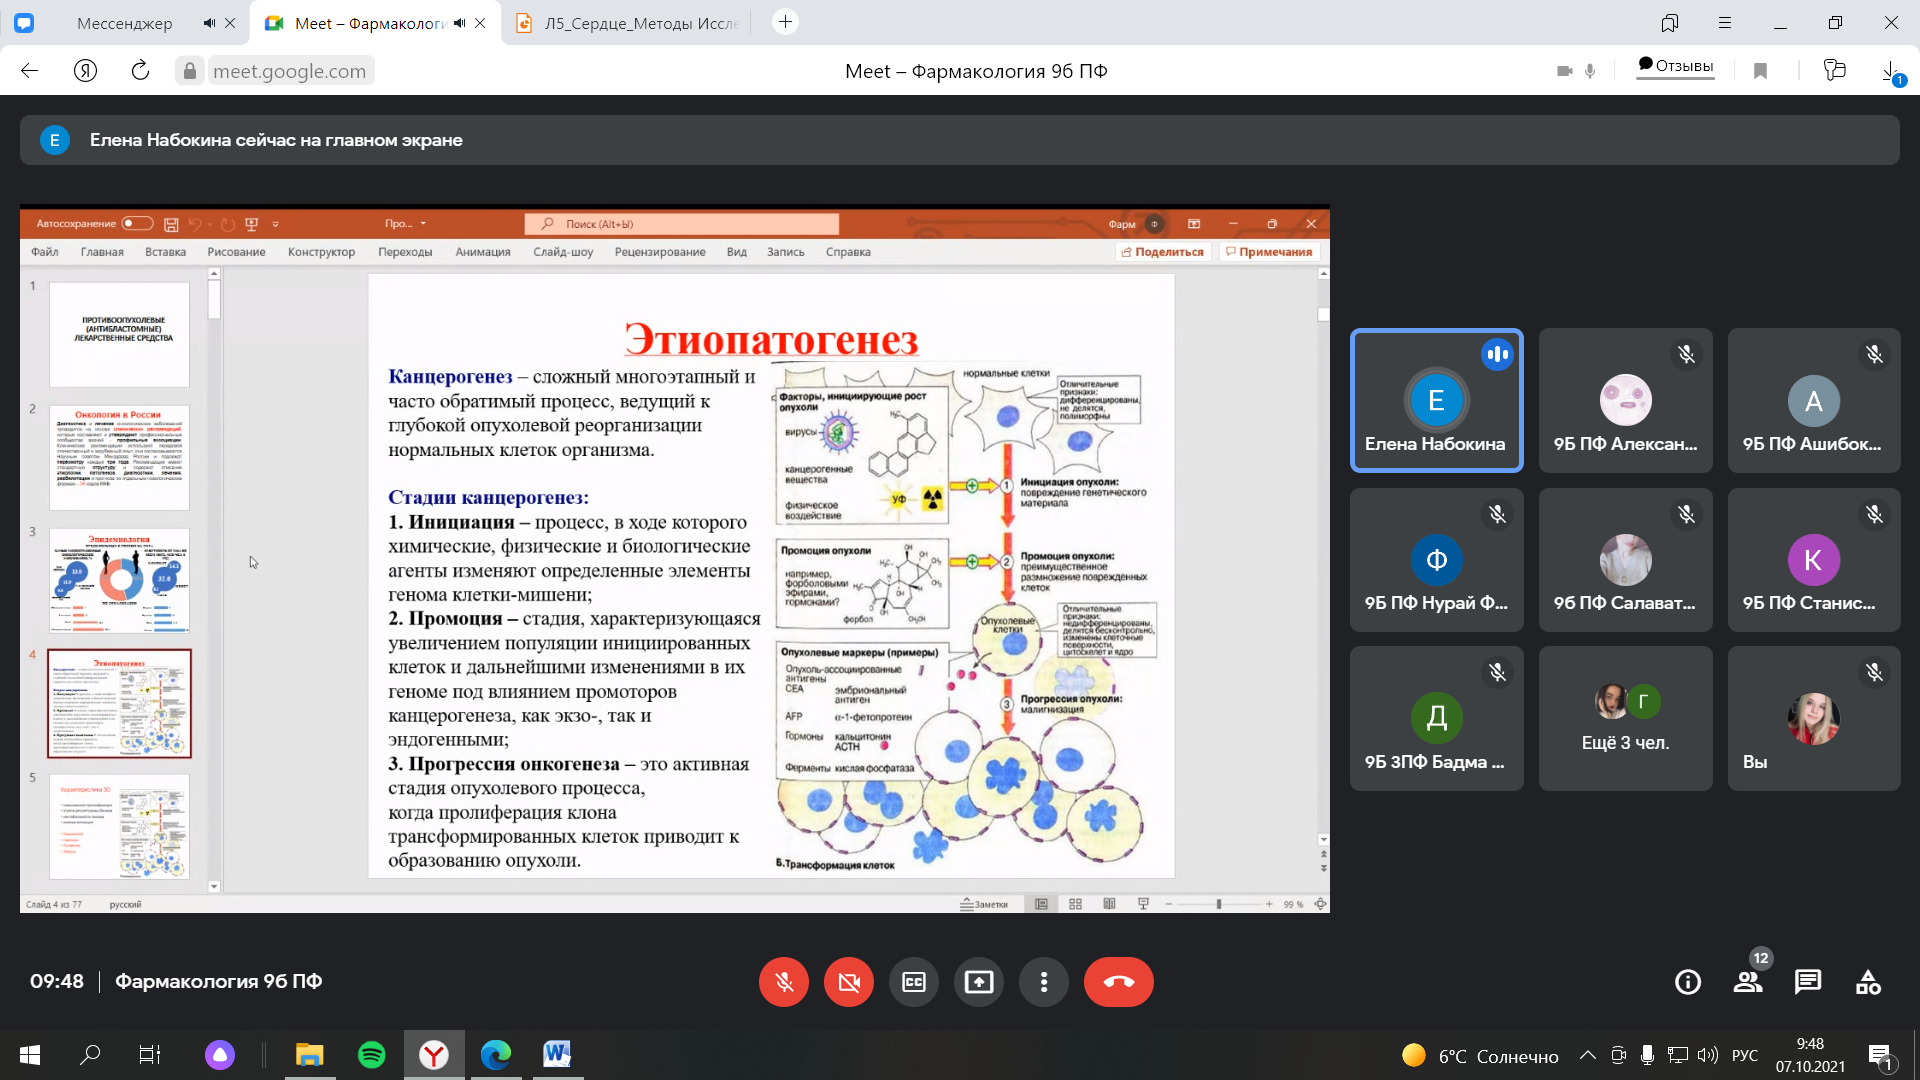Open the Анимация ribbon tab

pos(483,252)
